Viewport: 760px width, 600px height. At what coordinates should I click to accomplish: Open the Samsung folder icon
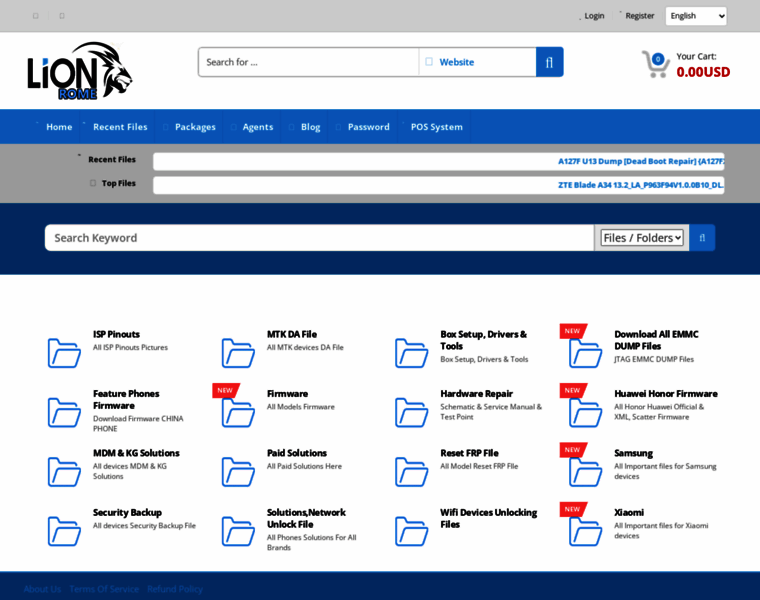click(x=585, y=471)
